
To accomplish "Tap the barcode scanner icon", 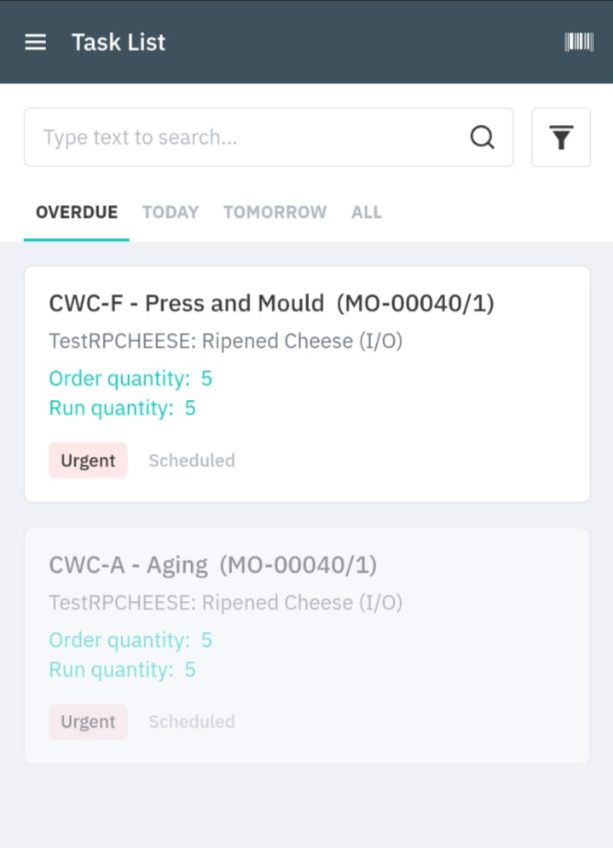I will [579, 42].
